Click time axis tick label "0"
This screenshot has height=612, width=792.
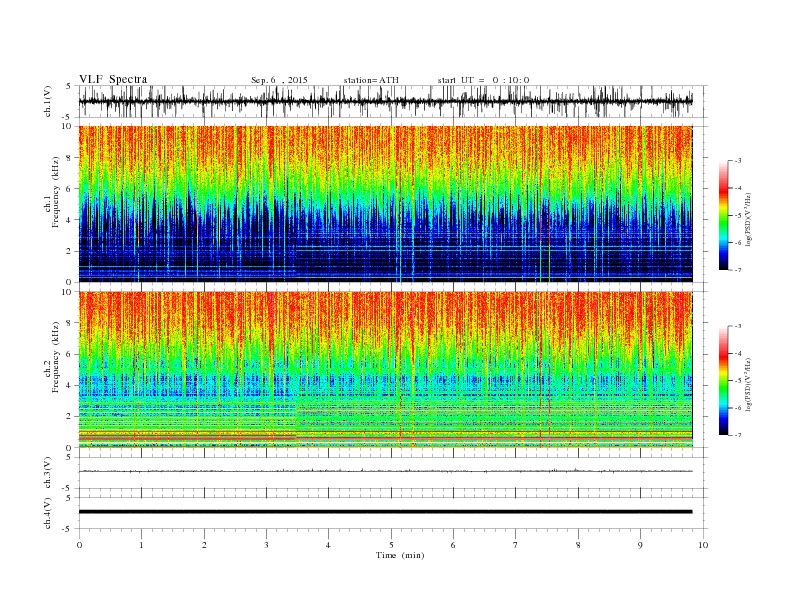coord(79,545)
